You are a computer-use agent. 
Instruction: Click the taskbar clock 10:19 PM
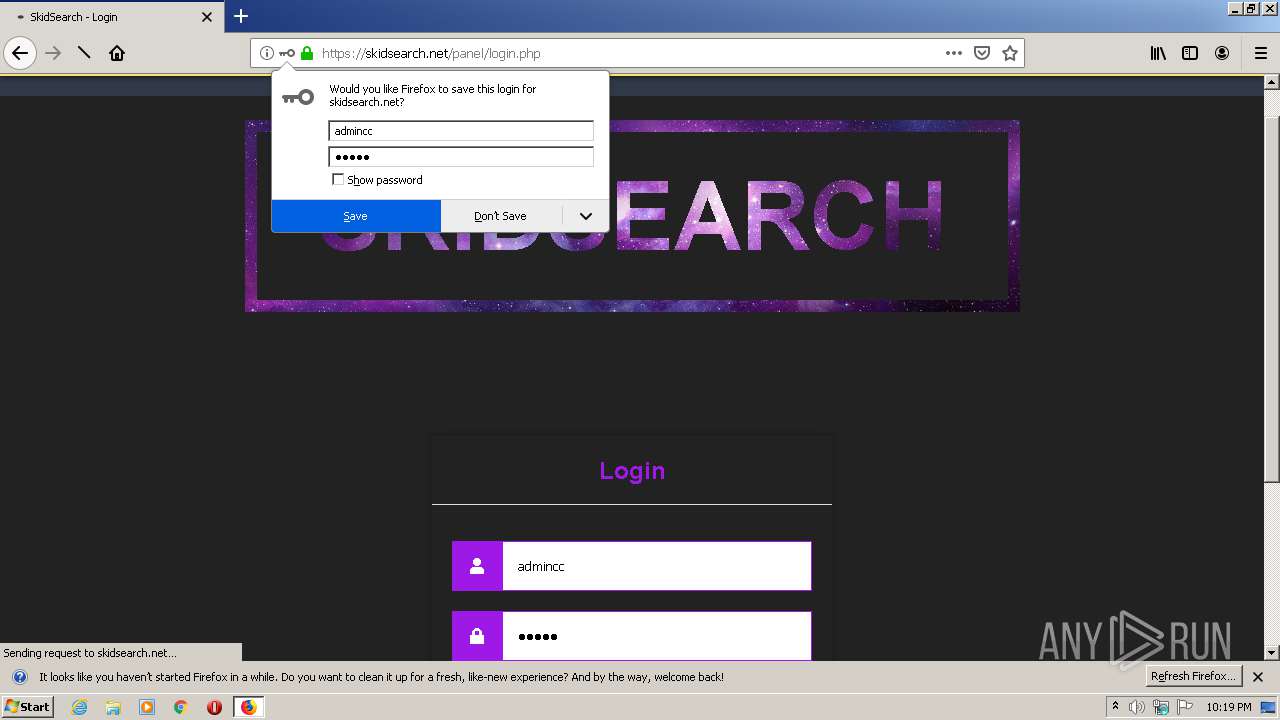pyautogui.click(x=1228, y=707)
